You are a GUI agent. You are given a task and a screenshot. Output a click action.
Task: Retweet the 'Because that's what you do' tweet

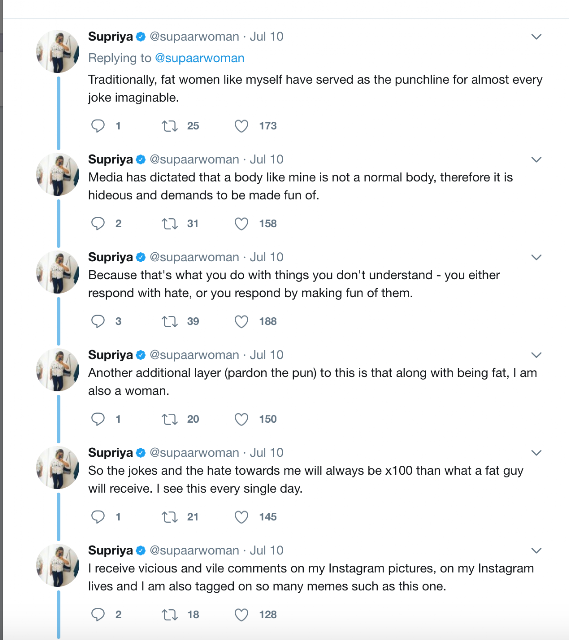(169, 321)
